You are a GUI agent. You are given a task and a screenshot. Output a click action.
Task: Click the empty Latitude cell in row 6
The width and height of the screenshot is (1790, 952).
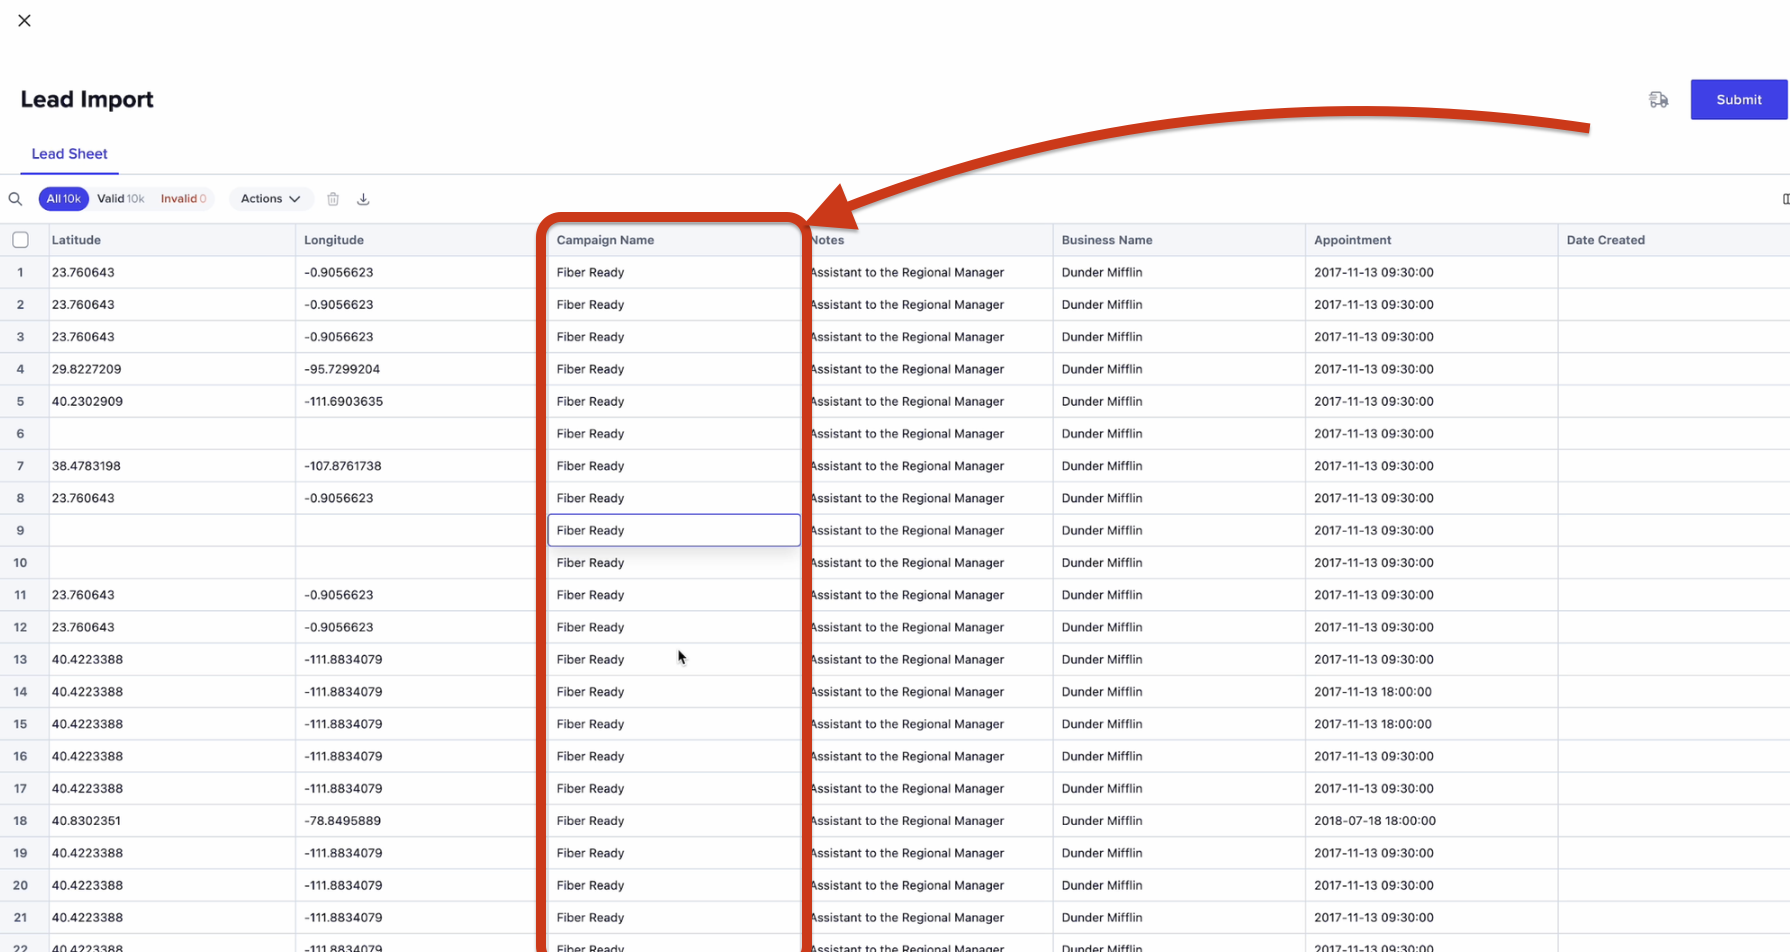(172, 434)
